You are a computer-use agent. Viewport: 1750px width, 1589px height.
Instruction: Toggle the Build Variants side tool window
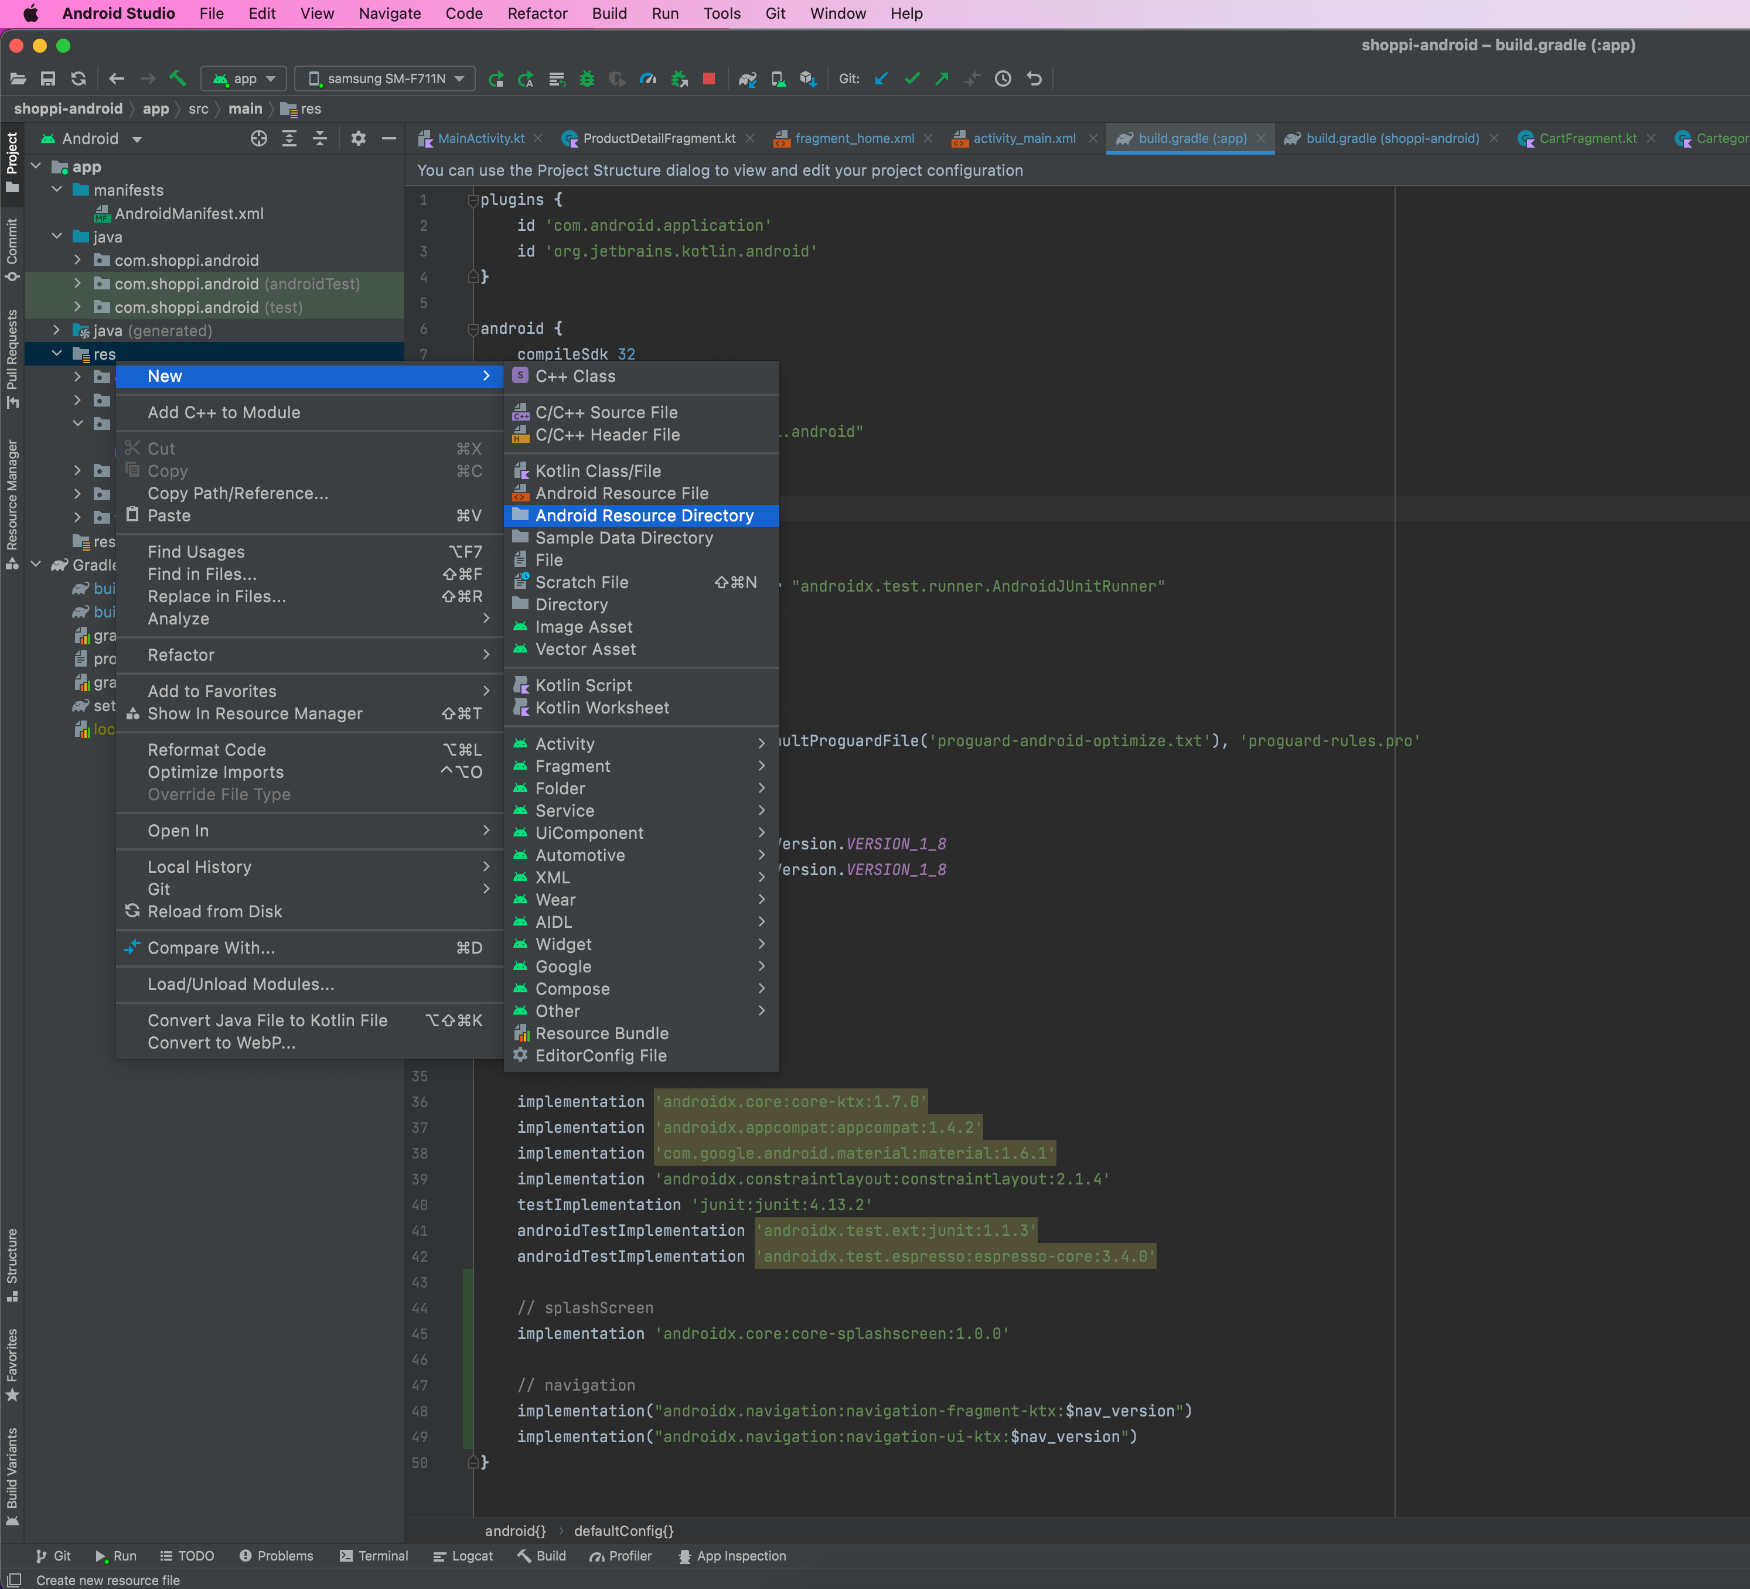click(12, 1477)
